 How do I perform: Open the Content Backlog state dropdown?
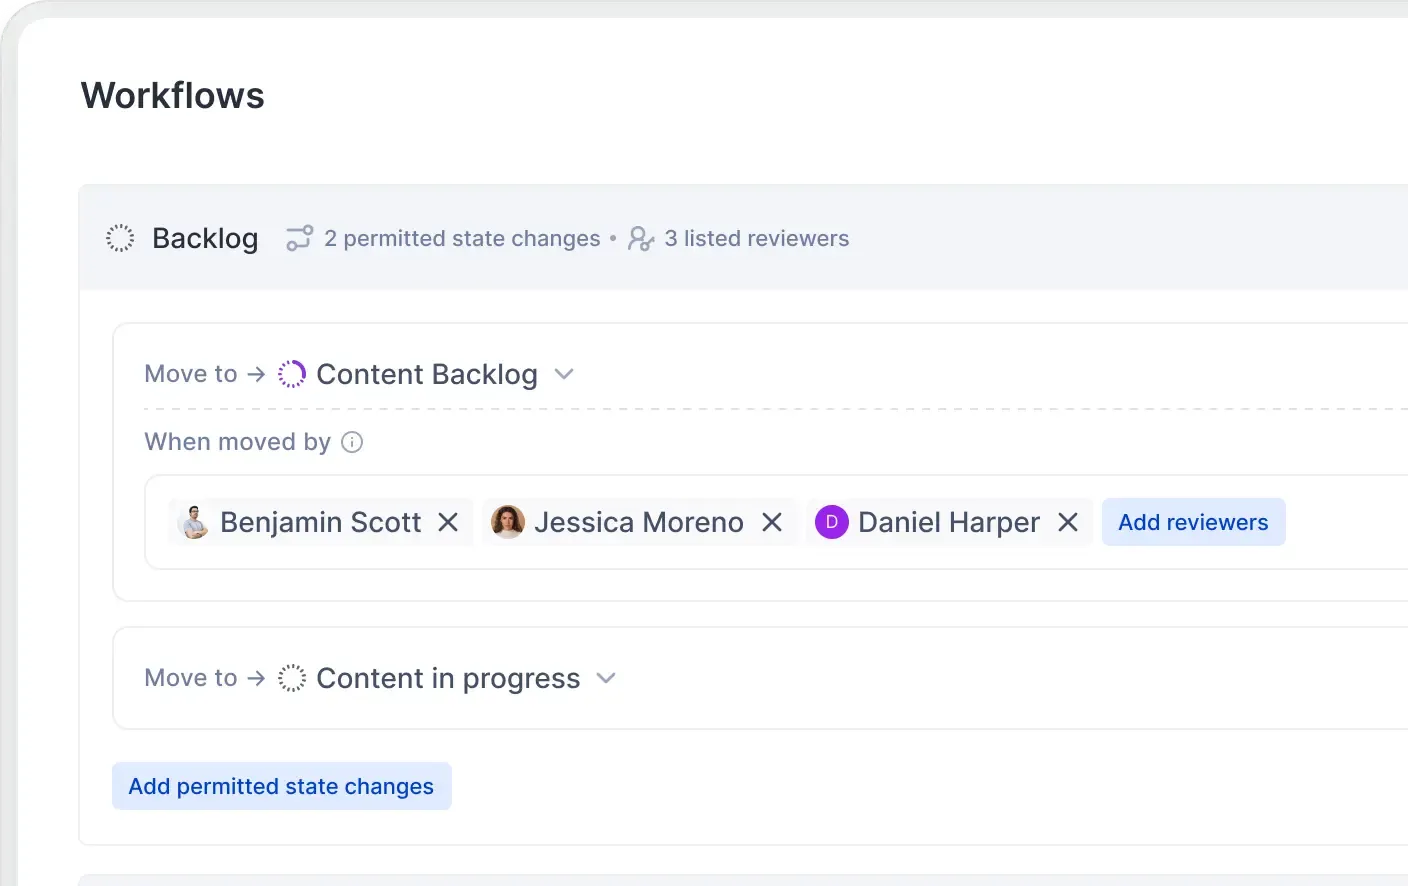(x=564, y=374)
